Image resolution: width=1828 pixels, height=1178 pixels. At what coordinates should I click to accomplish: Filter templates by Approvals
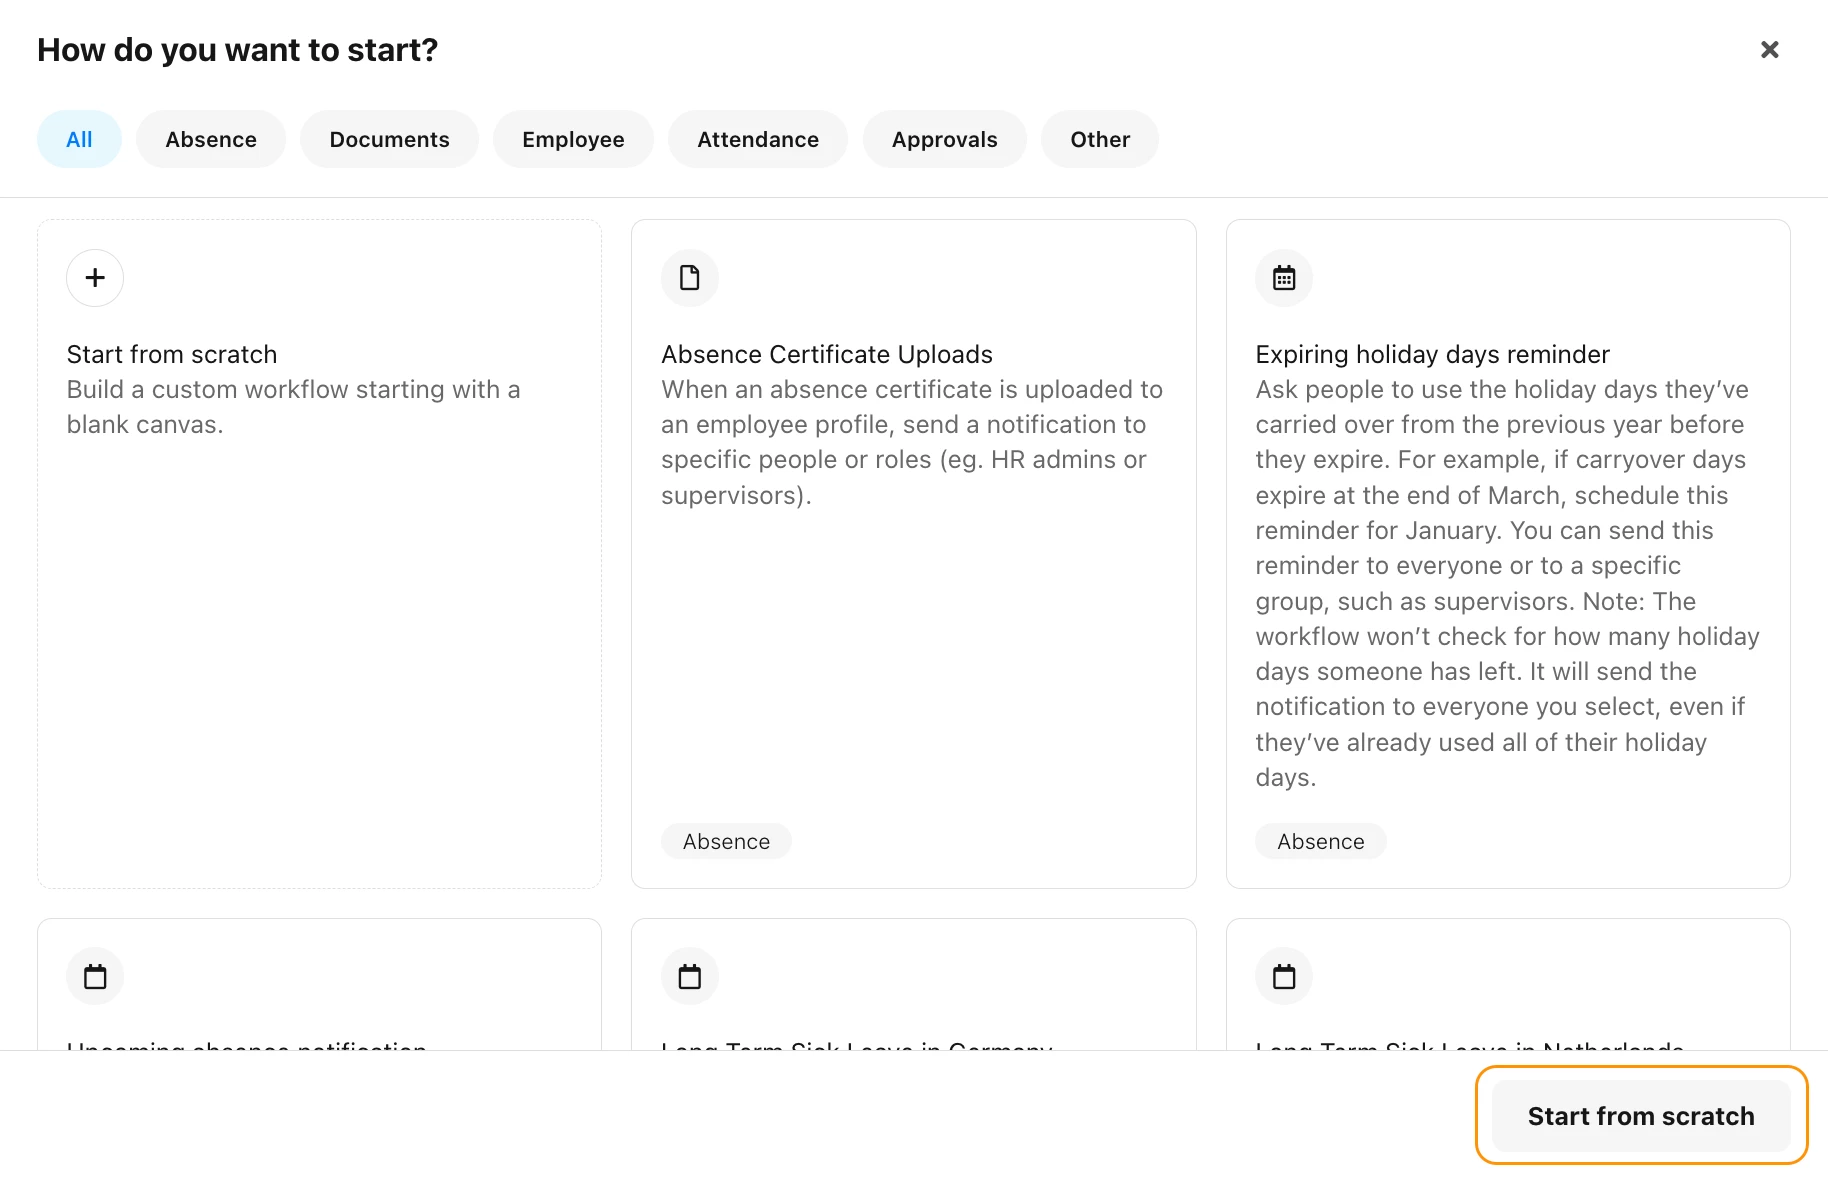point(944,139)
